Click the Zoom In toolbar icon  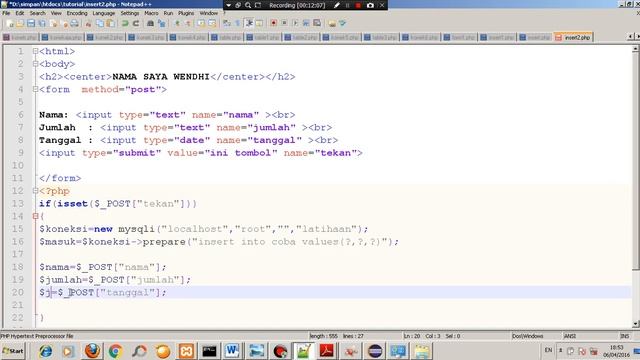click(x=177, y=23)
